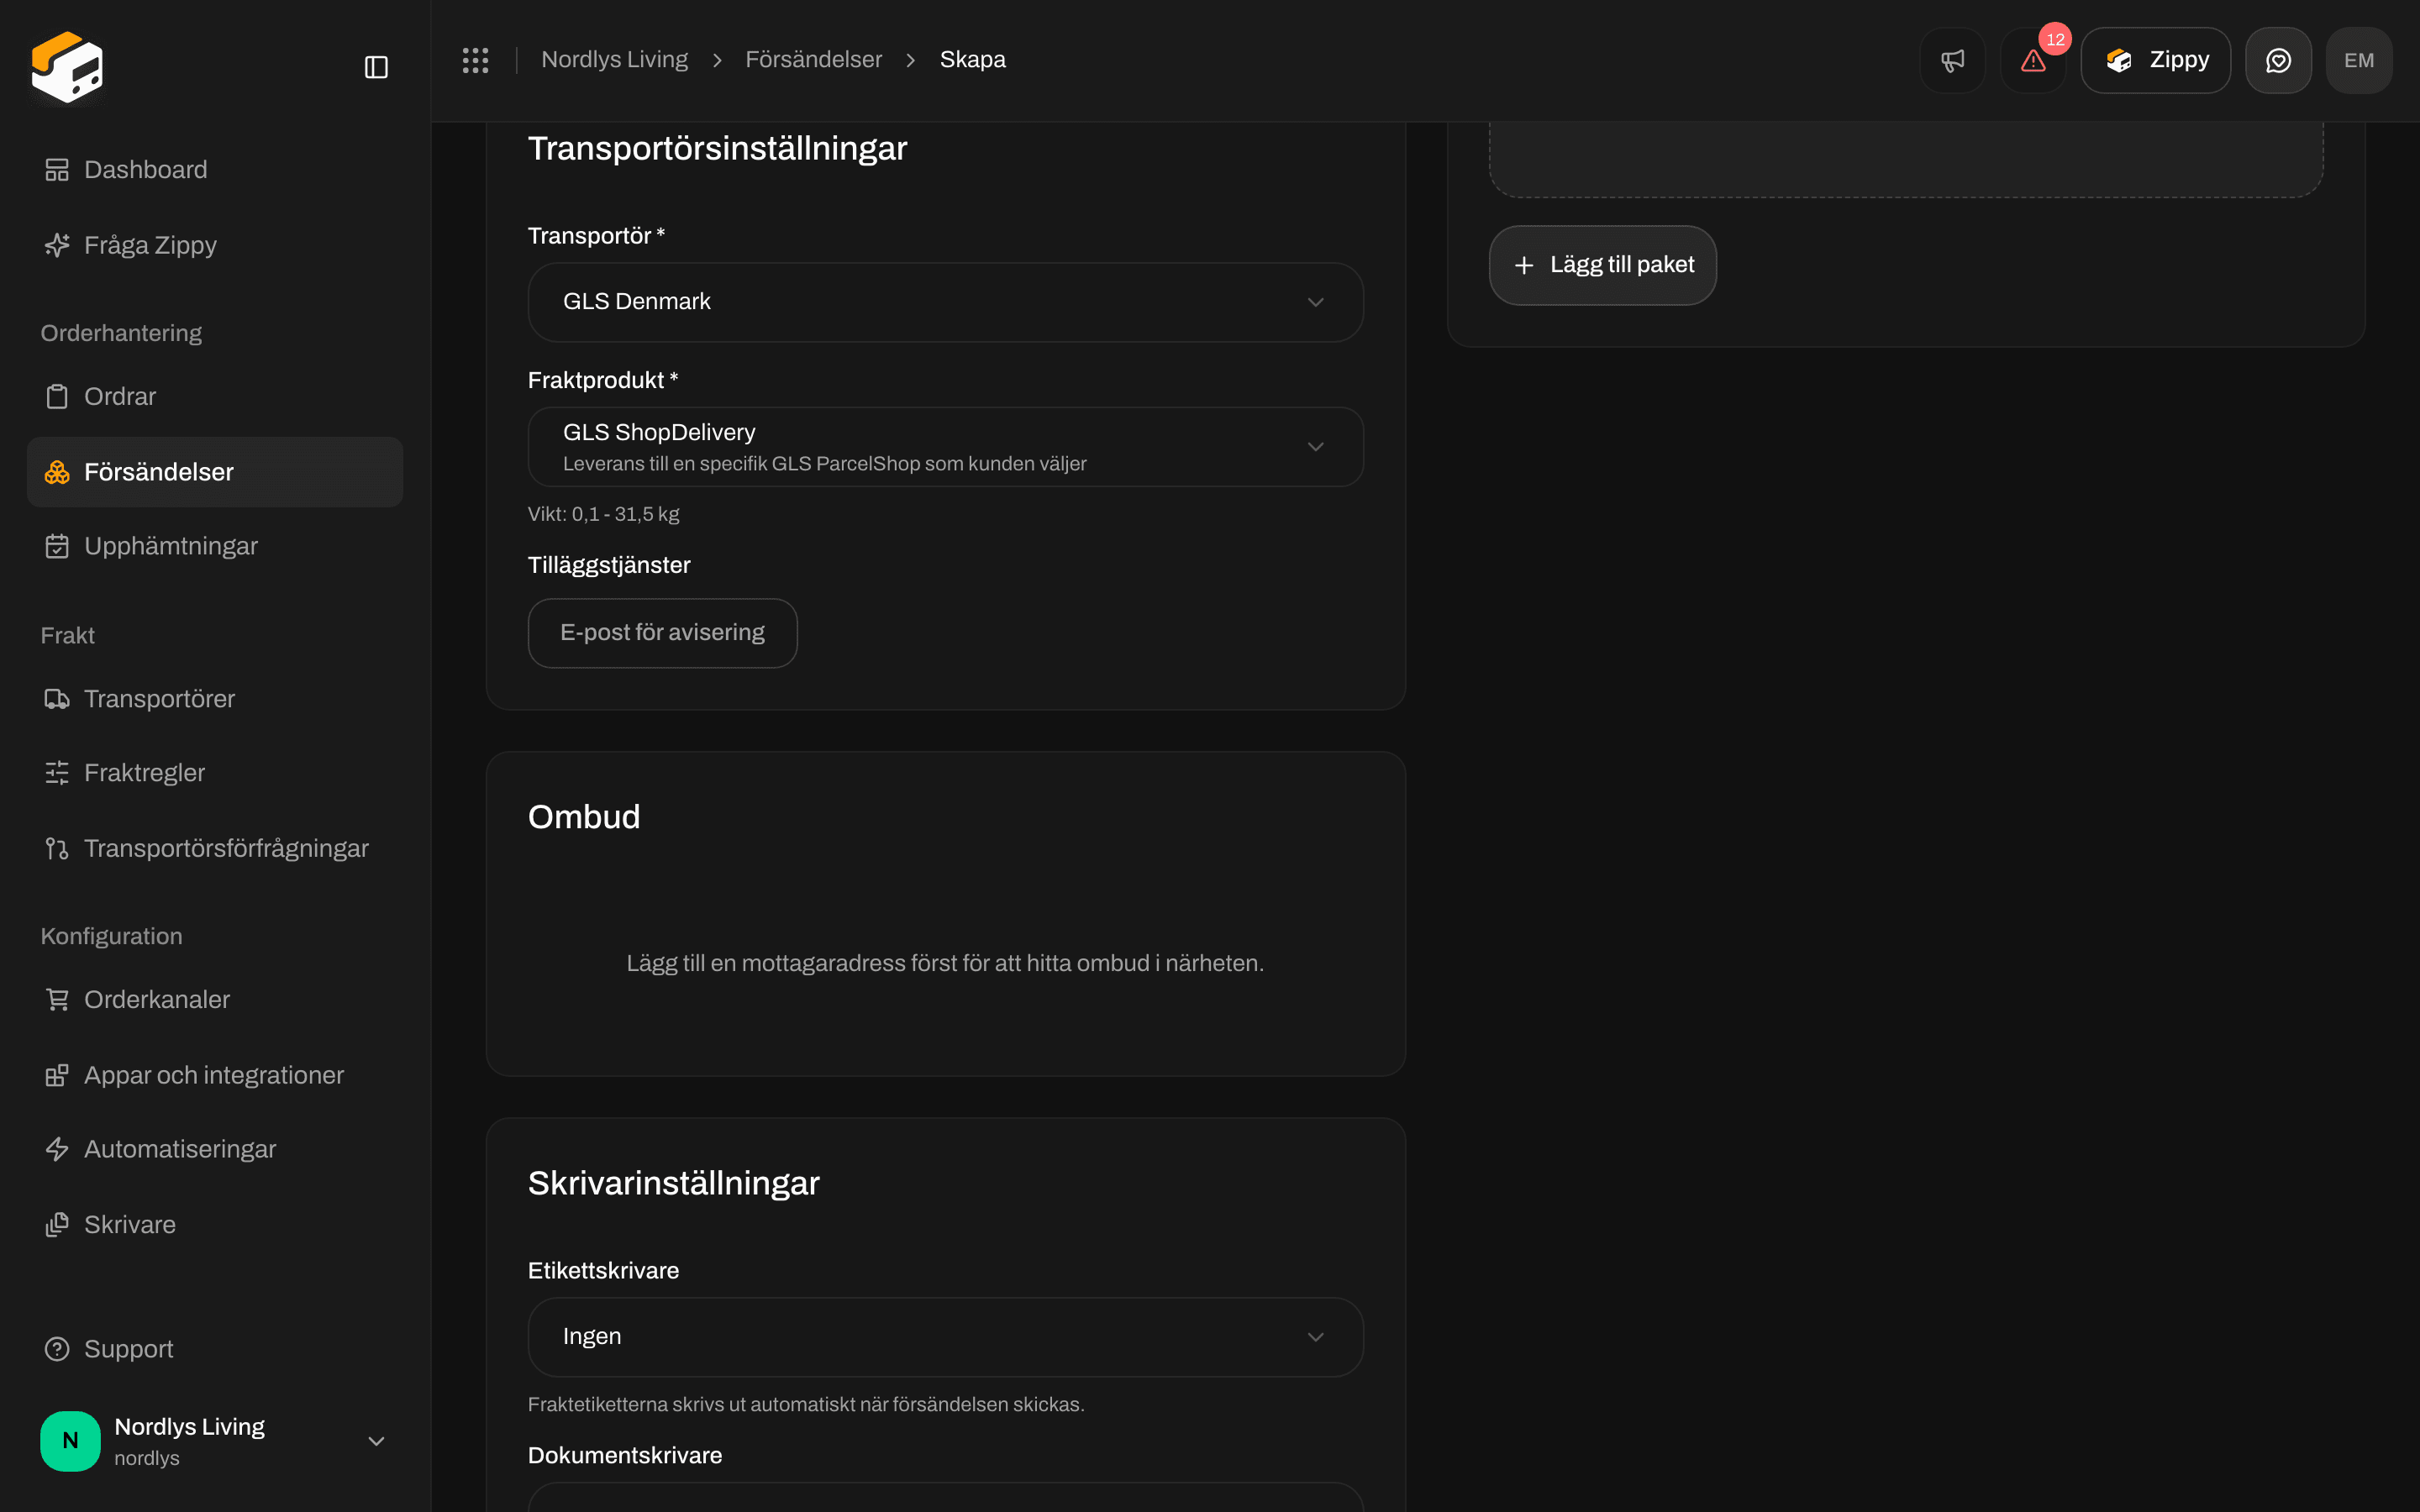
Task: Click the Dashboard icon in sidebar
Action: point(57,170)
